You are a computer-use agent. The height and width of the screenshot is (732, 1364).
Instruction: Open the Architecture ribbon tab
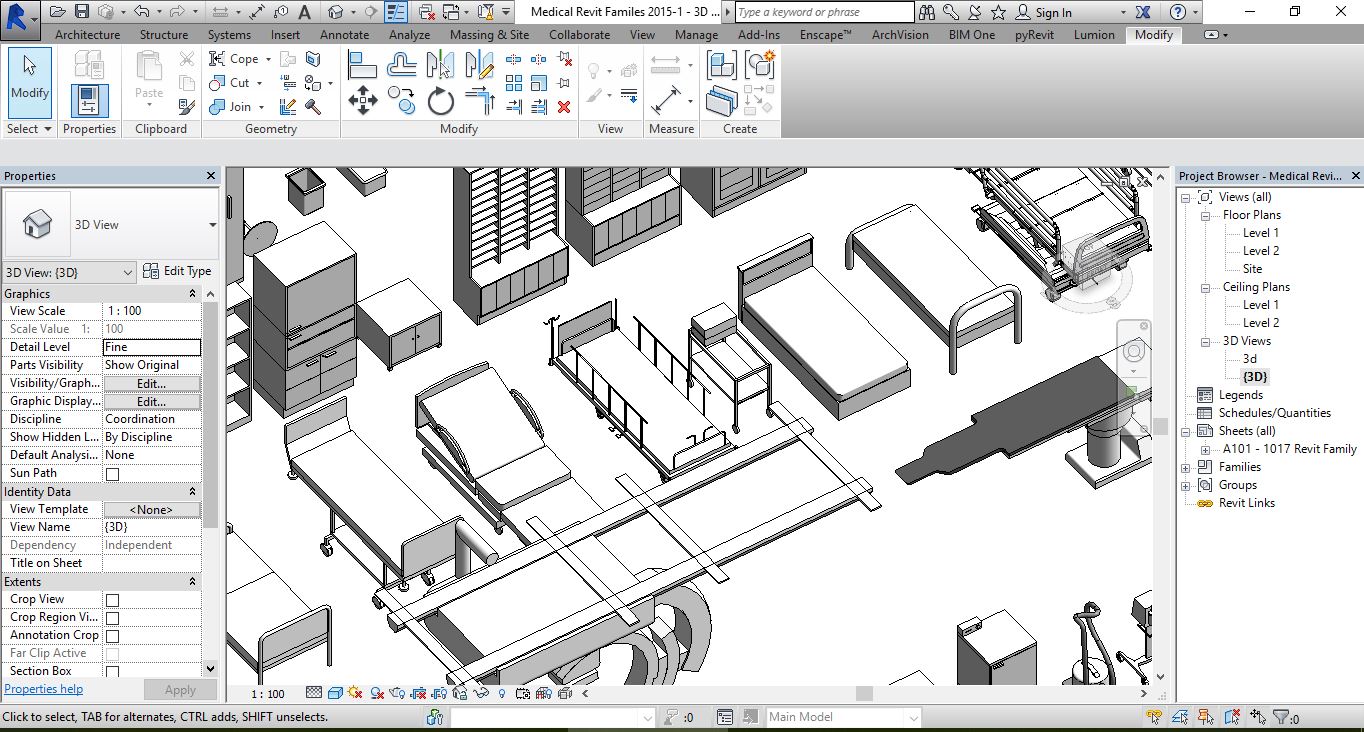tap(87, 34)
